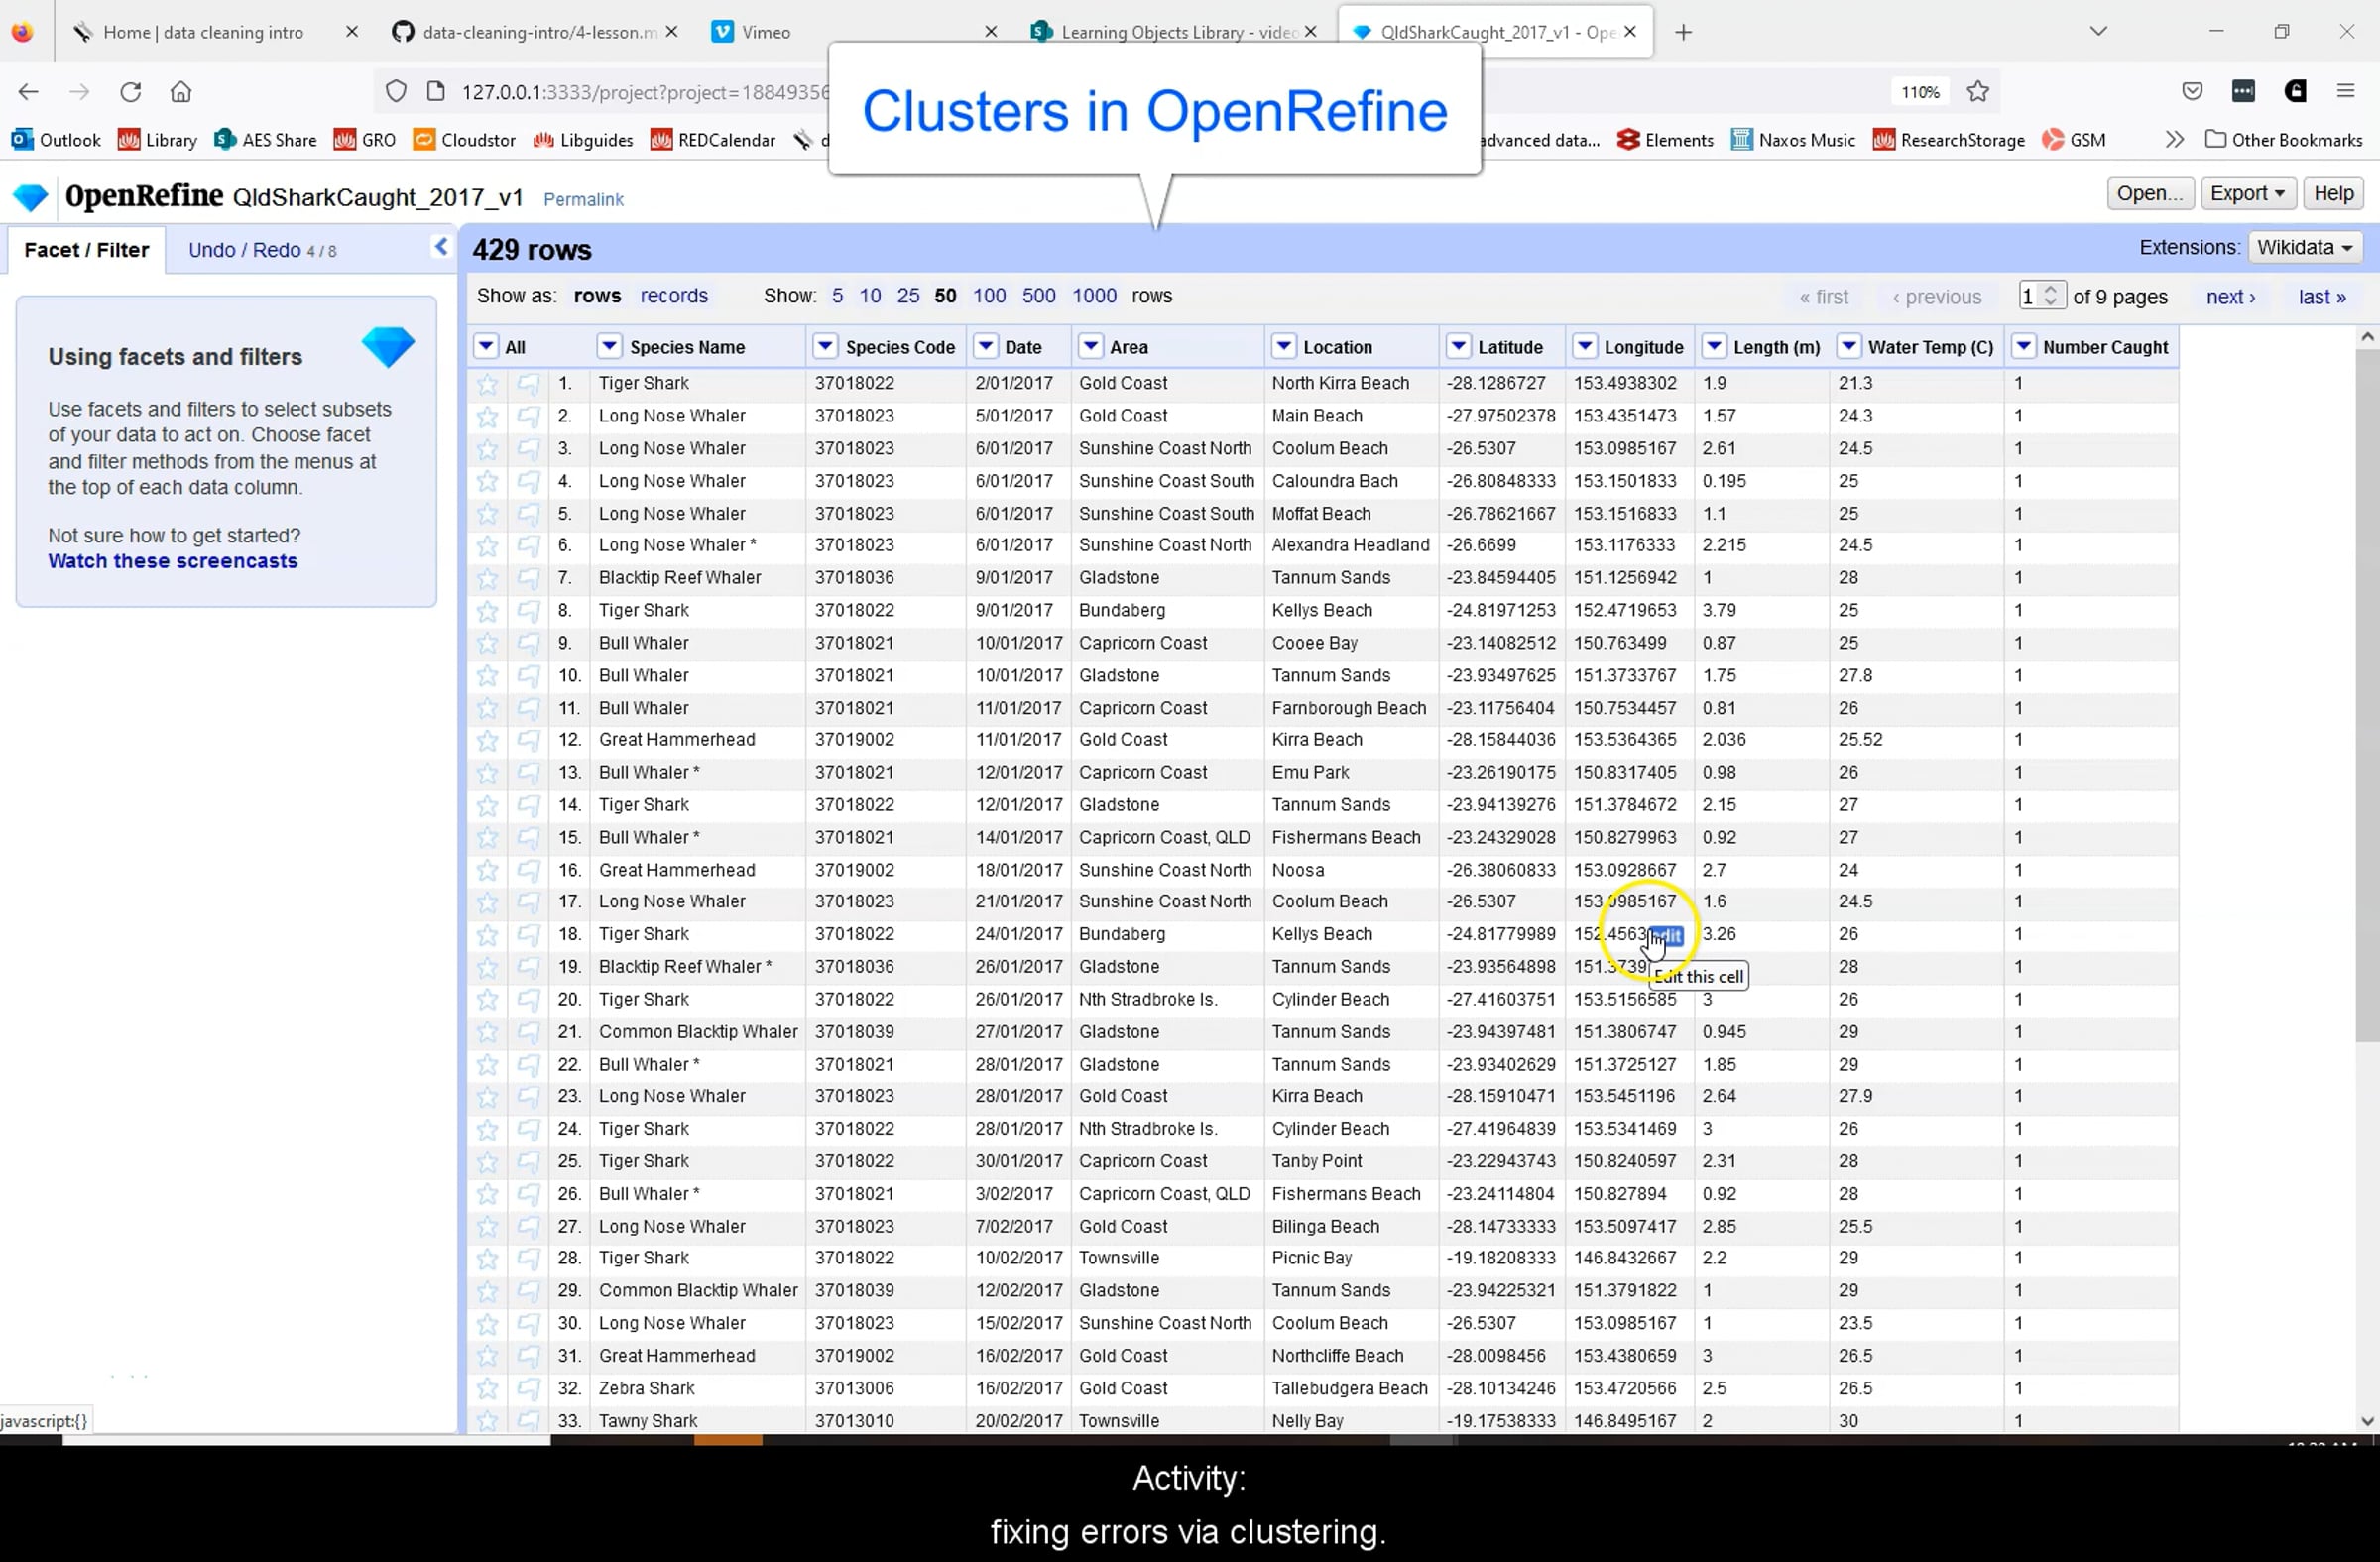The image size is (2380, 1562).
Task: Collapse the Facet / Filter side panel
Action: (x=441, y=247)
